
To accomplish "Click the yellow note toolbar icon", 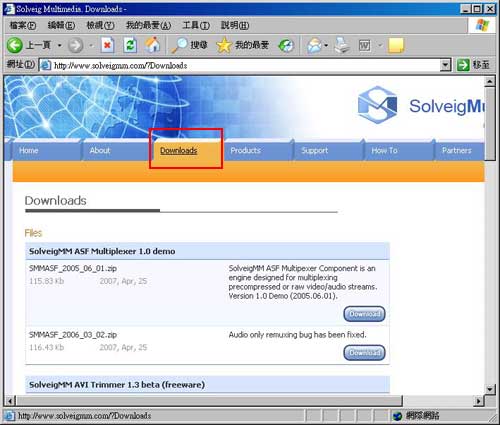I will tap(396, 45).
